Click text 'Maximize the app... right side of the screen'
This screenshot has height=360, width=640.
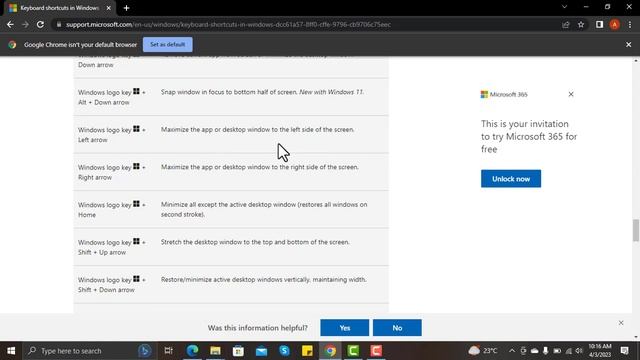[260, 167]
